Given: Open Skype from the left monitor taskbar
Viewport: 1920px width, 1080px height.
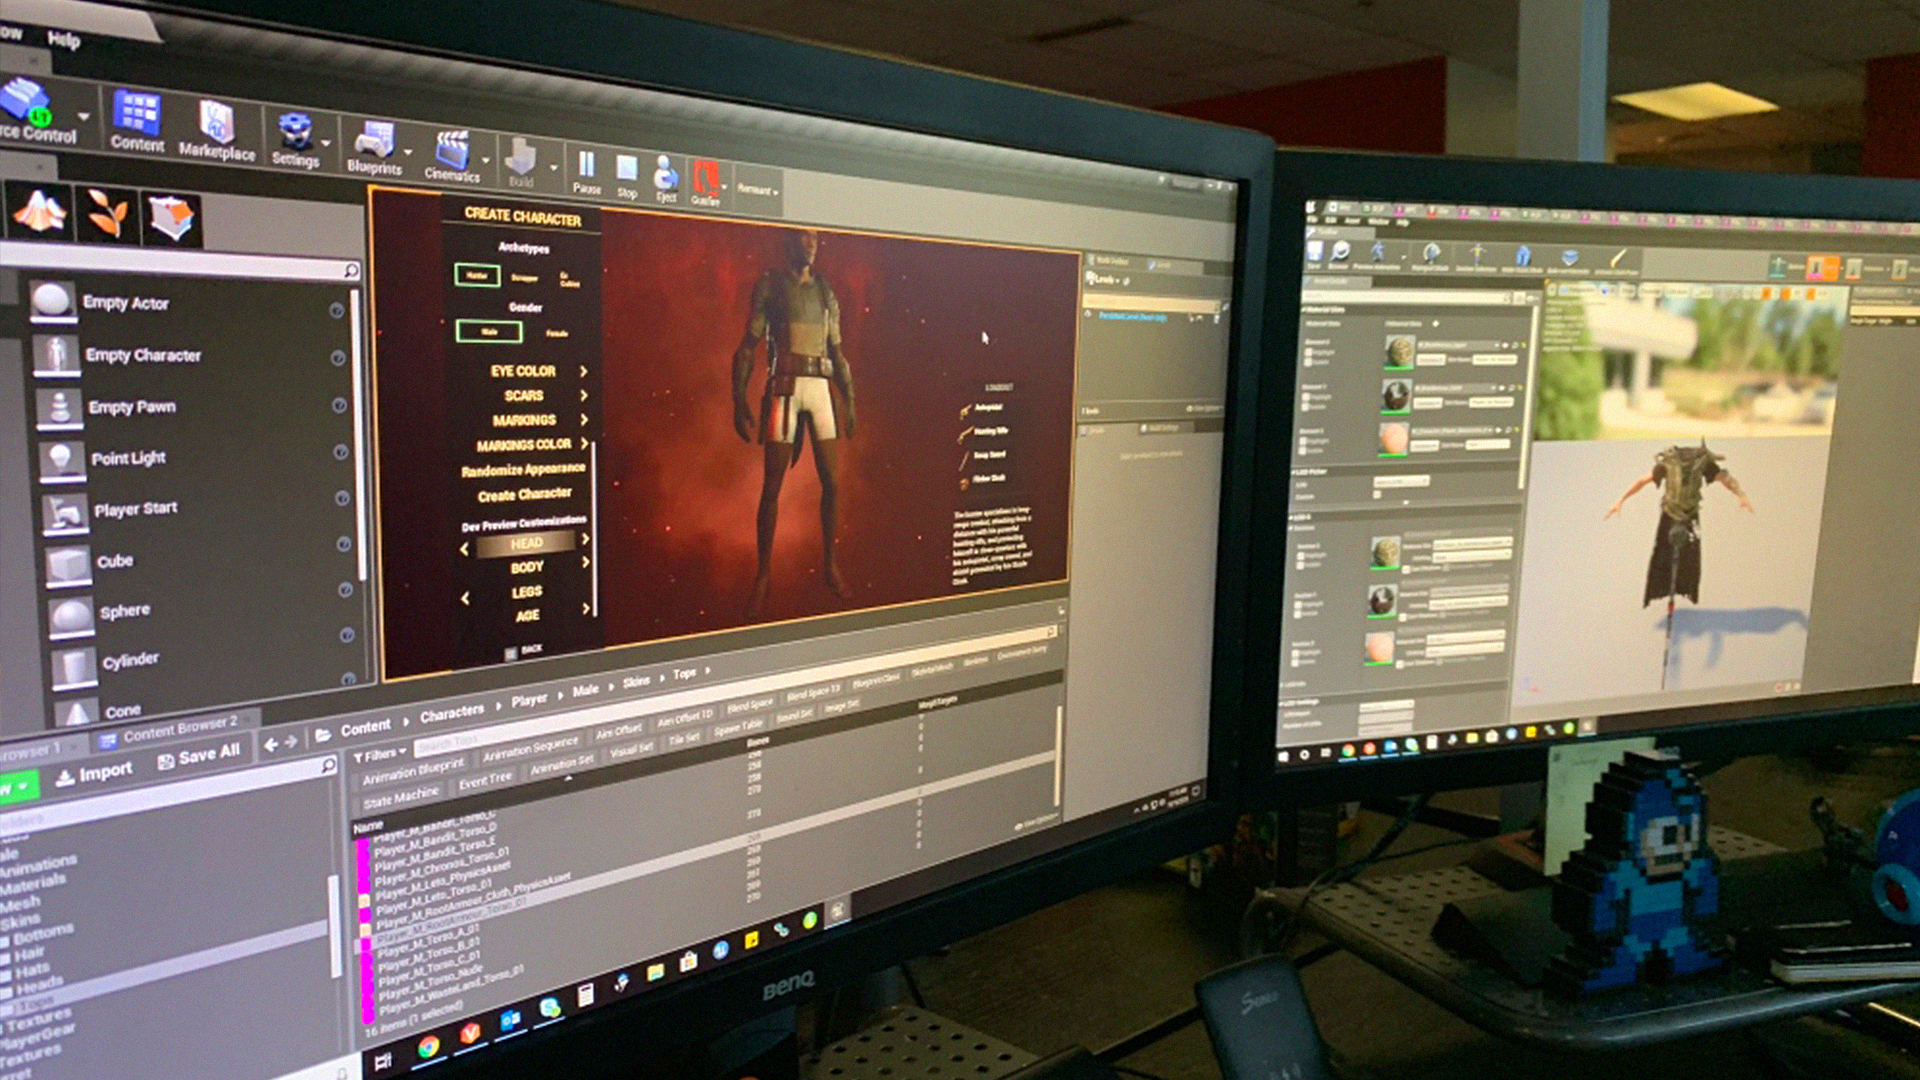Looking at the screenshot, I should [549, 1008].
